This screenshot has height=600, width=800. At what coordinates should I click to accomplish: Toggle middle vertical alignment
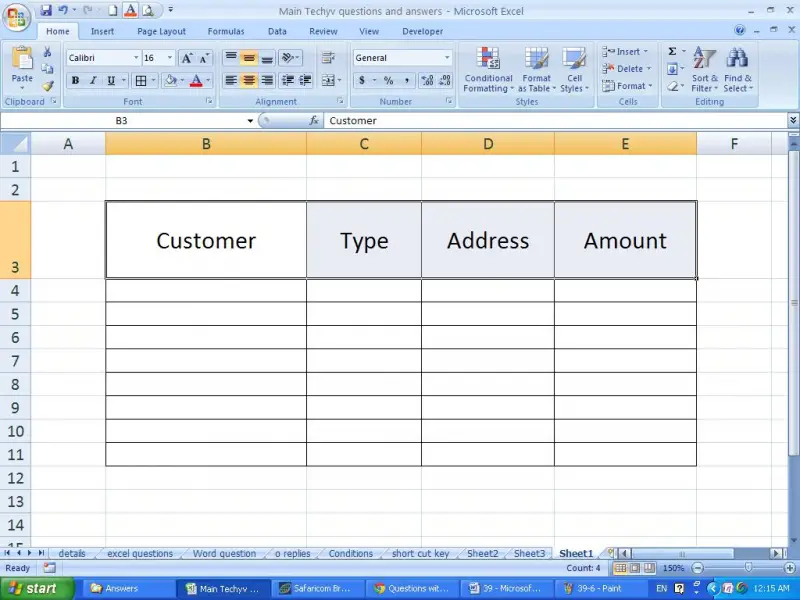tap(248, 58)
